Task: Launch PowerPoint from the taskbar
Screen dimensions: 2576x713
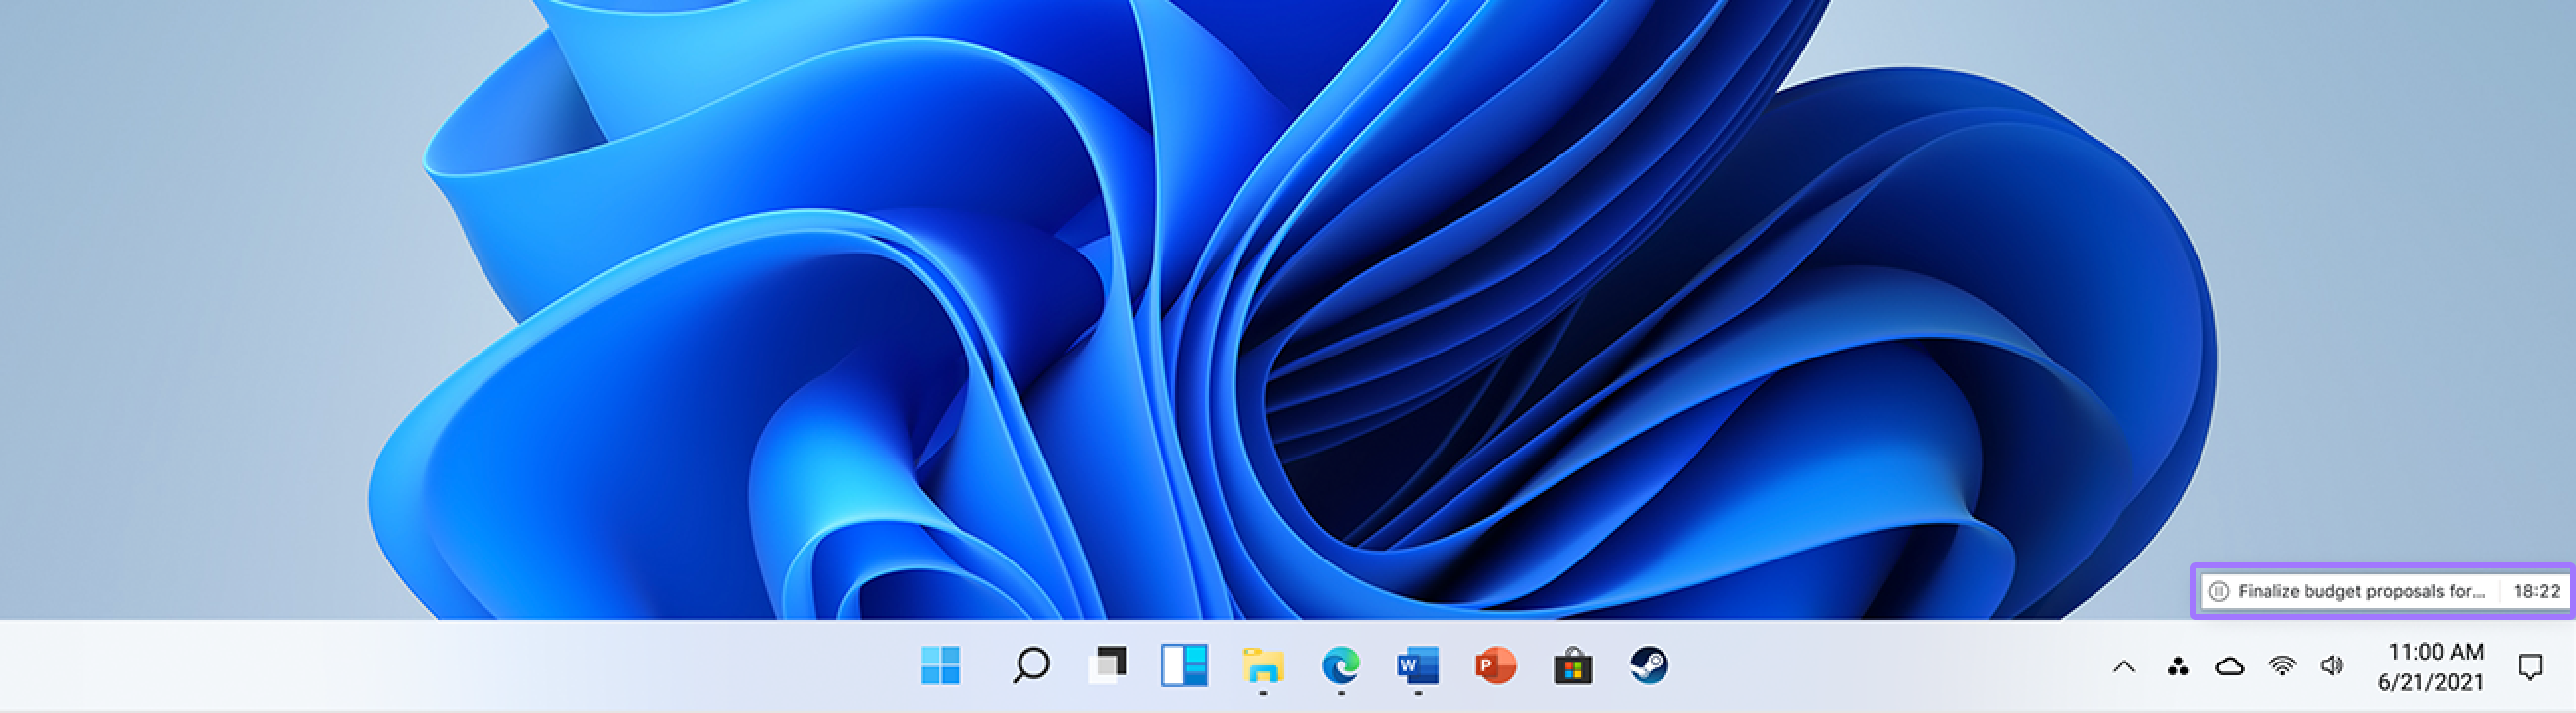Action: click(1495, 665)
